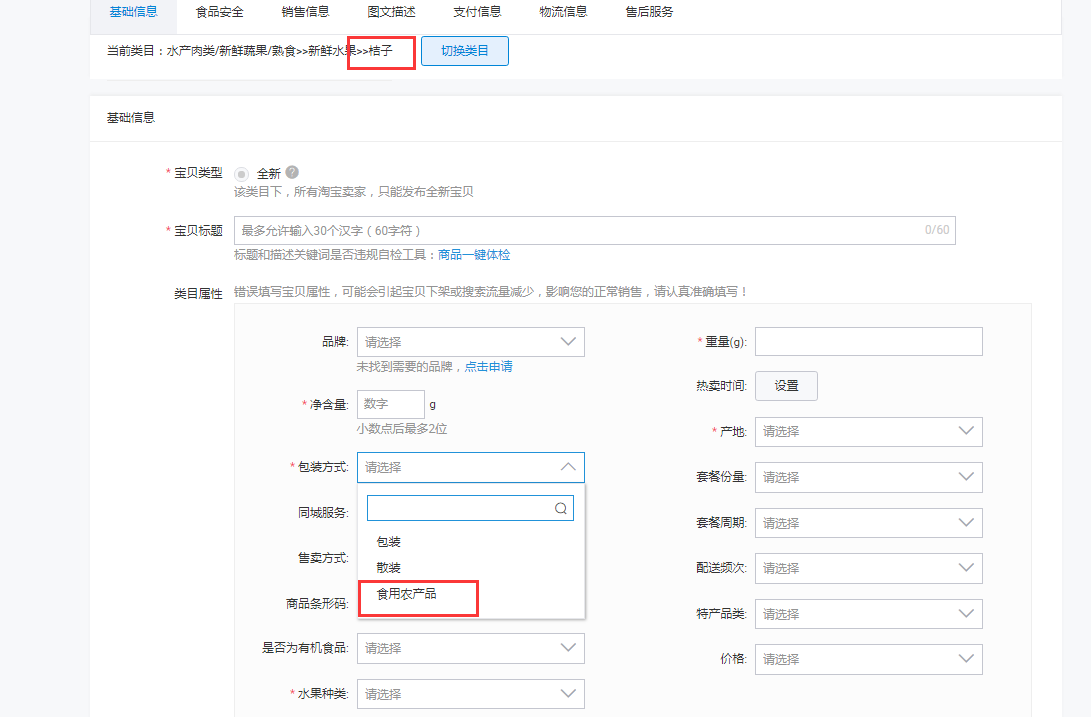Click the 点击申请 brand link

488,367
